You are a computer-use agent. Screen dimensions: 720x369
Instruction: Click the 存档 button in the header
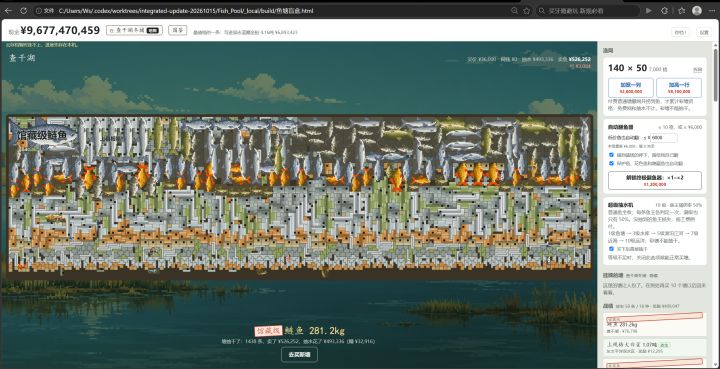[x=680, y=32]
